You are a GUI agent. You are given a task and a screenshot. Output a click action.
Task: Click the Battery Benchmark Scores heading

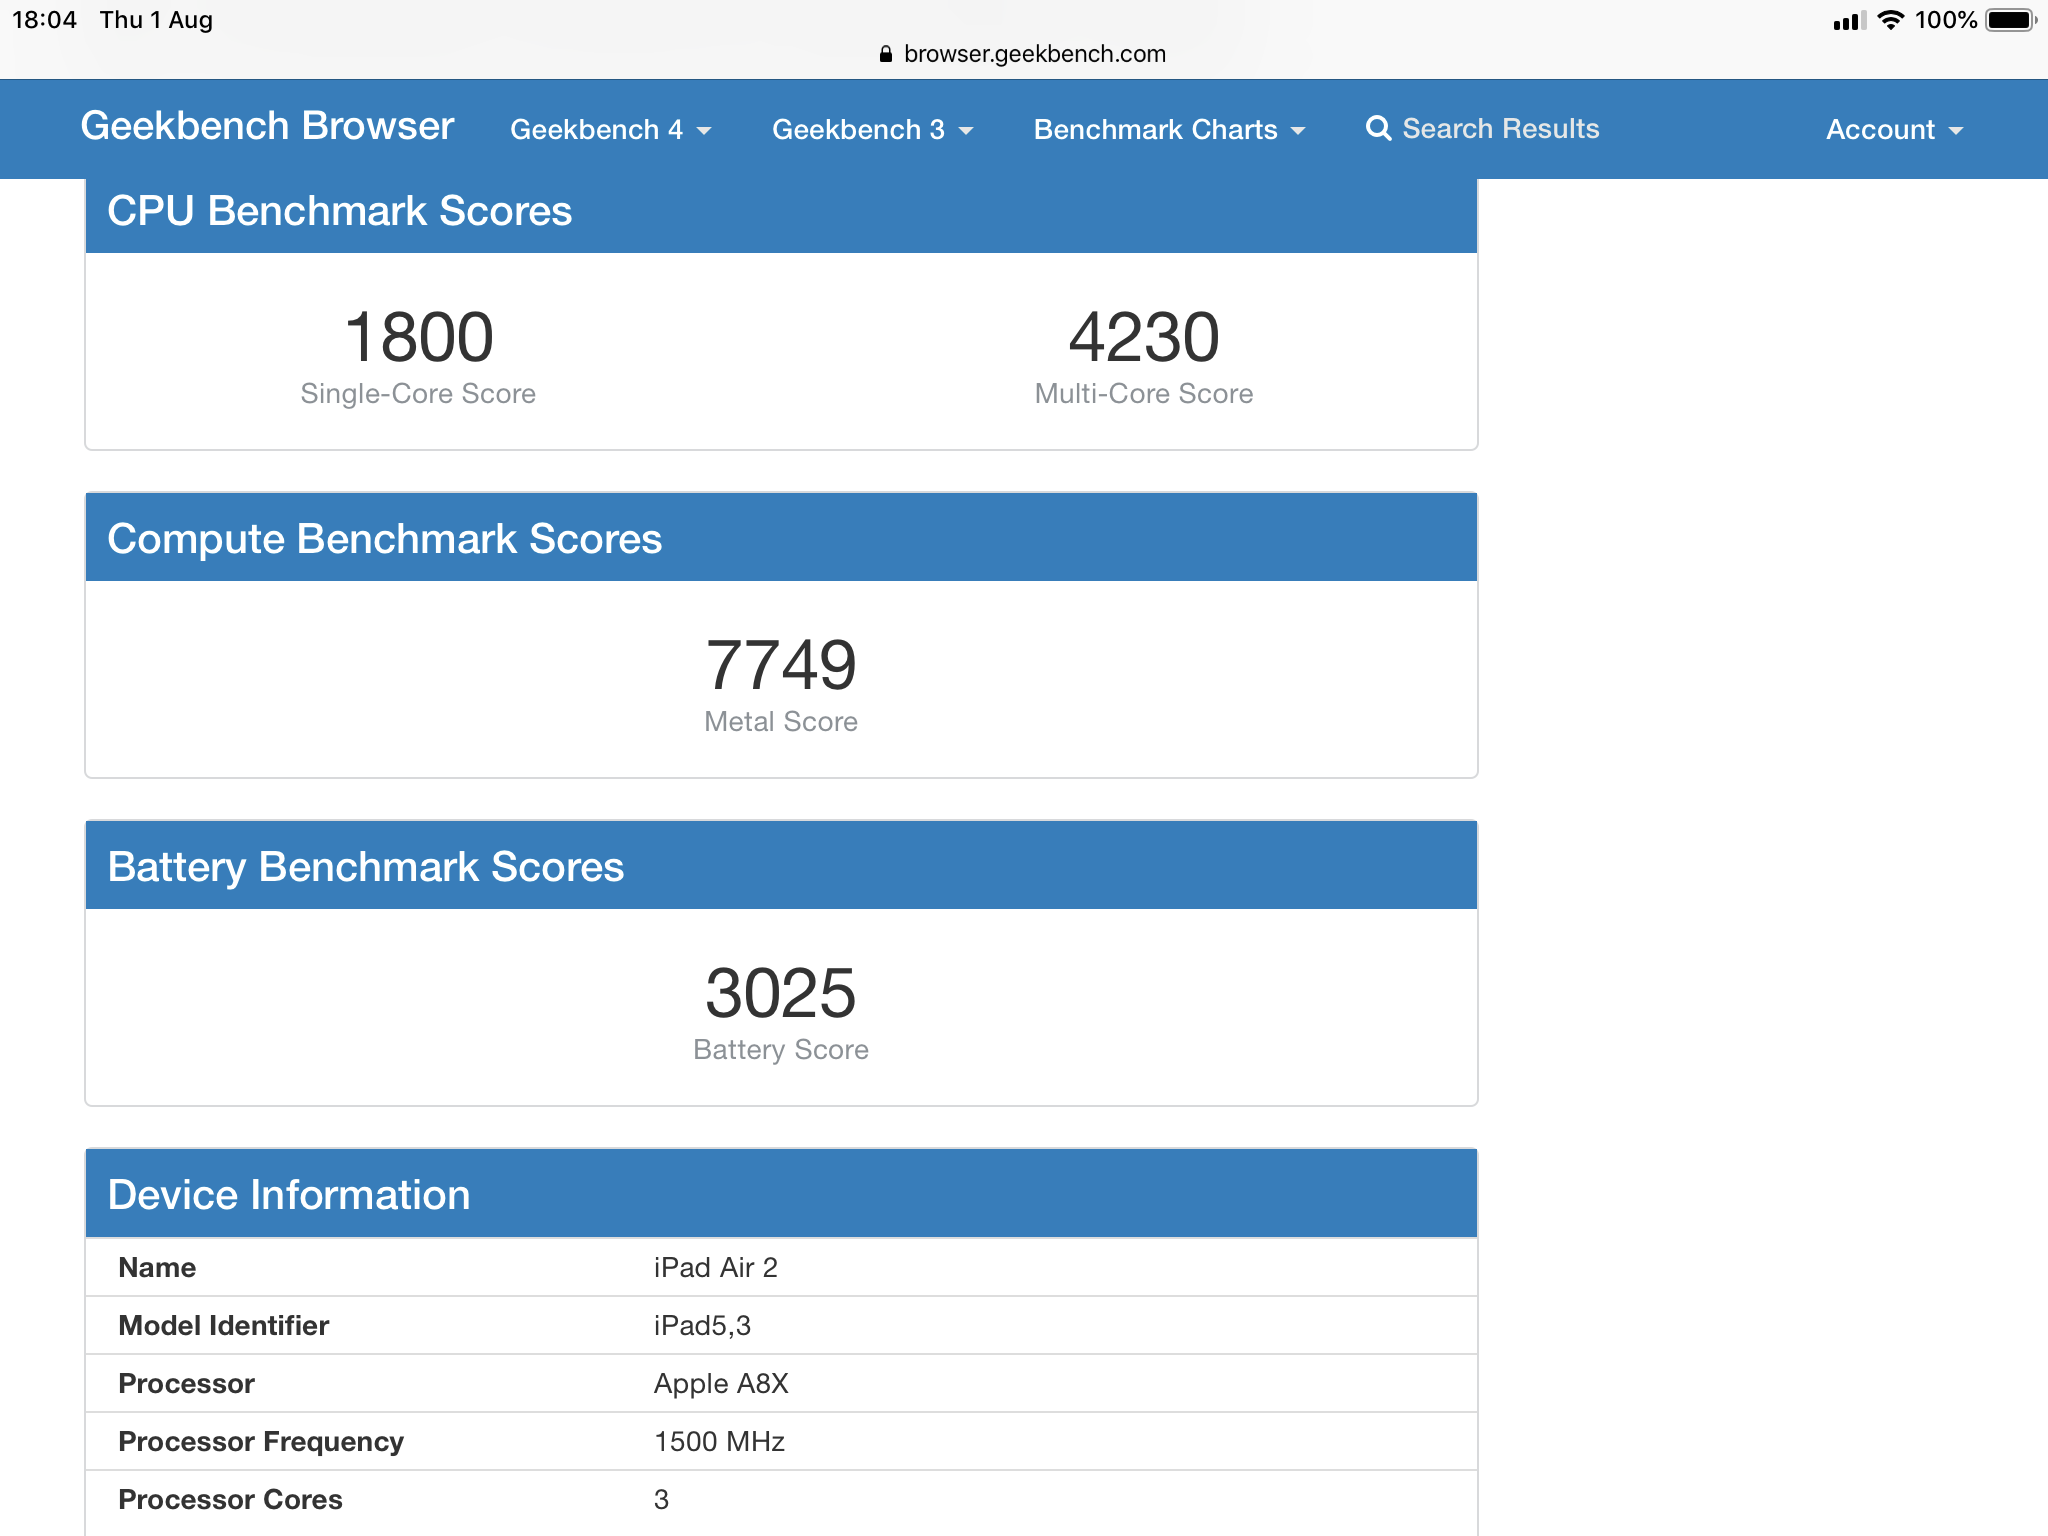pos(365,867)
